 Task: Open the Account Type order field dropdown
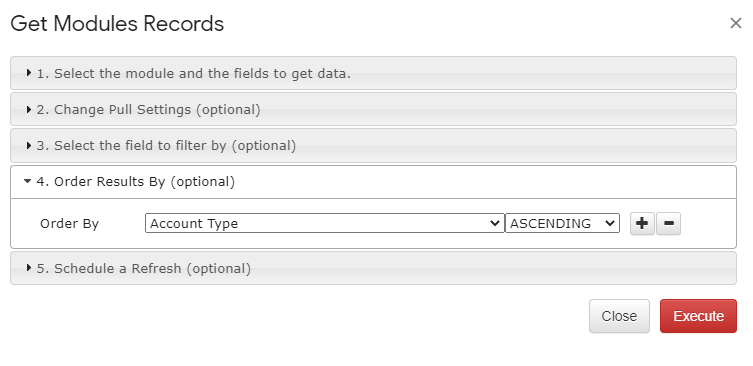(x=325, y=223)
